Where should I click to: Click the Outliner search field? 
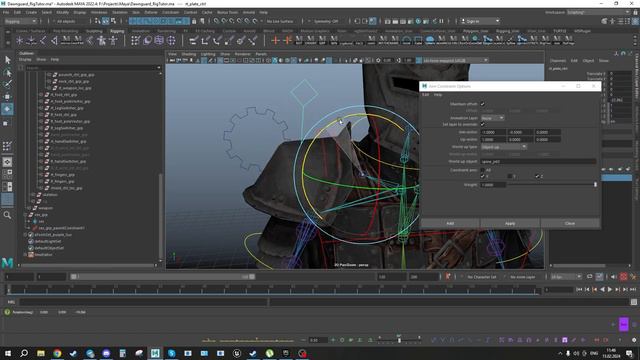tap(91, 67)
